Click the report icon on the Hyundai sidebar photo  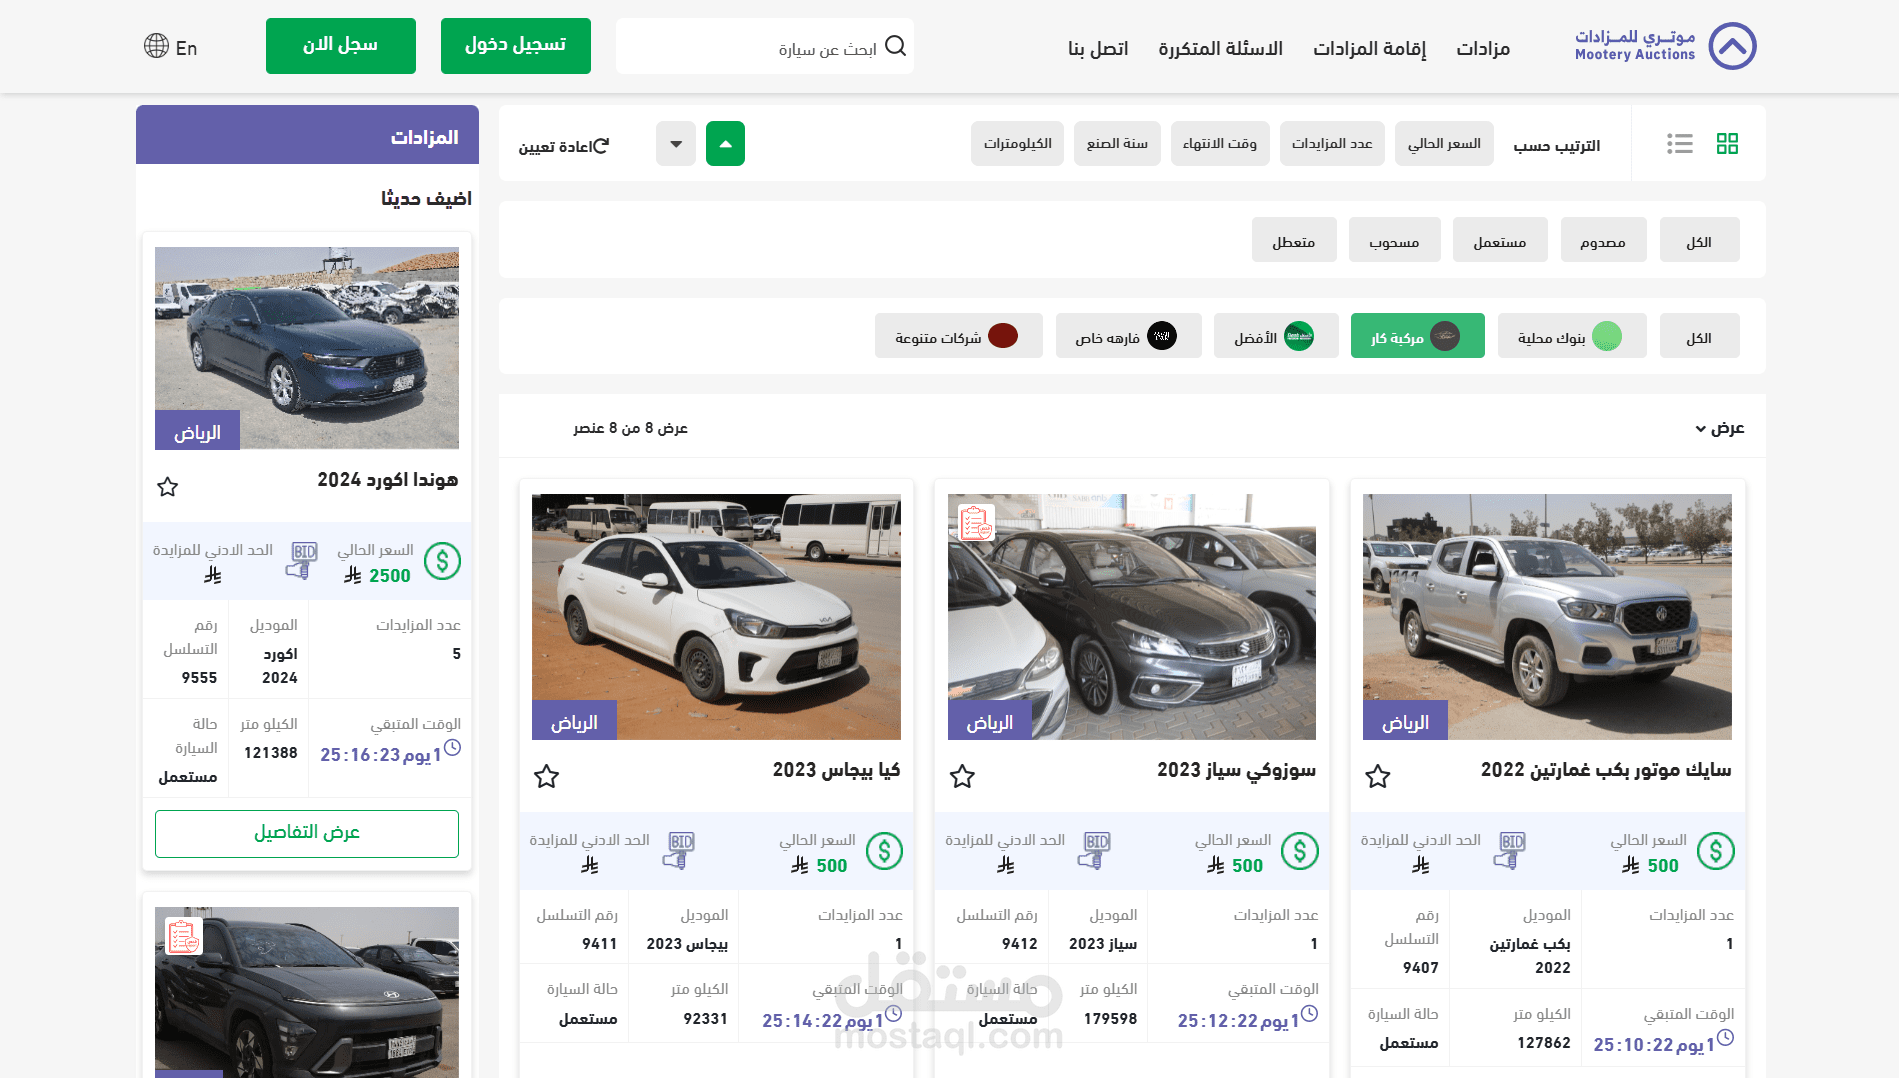[x=184, y=936]
